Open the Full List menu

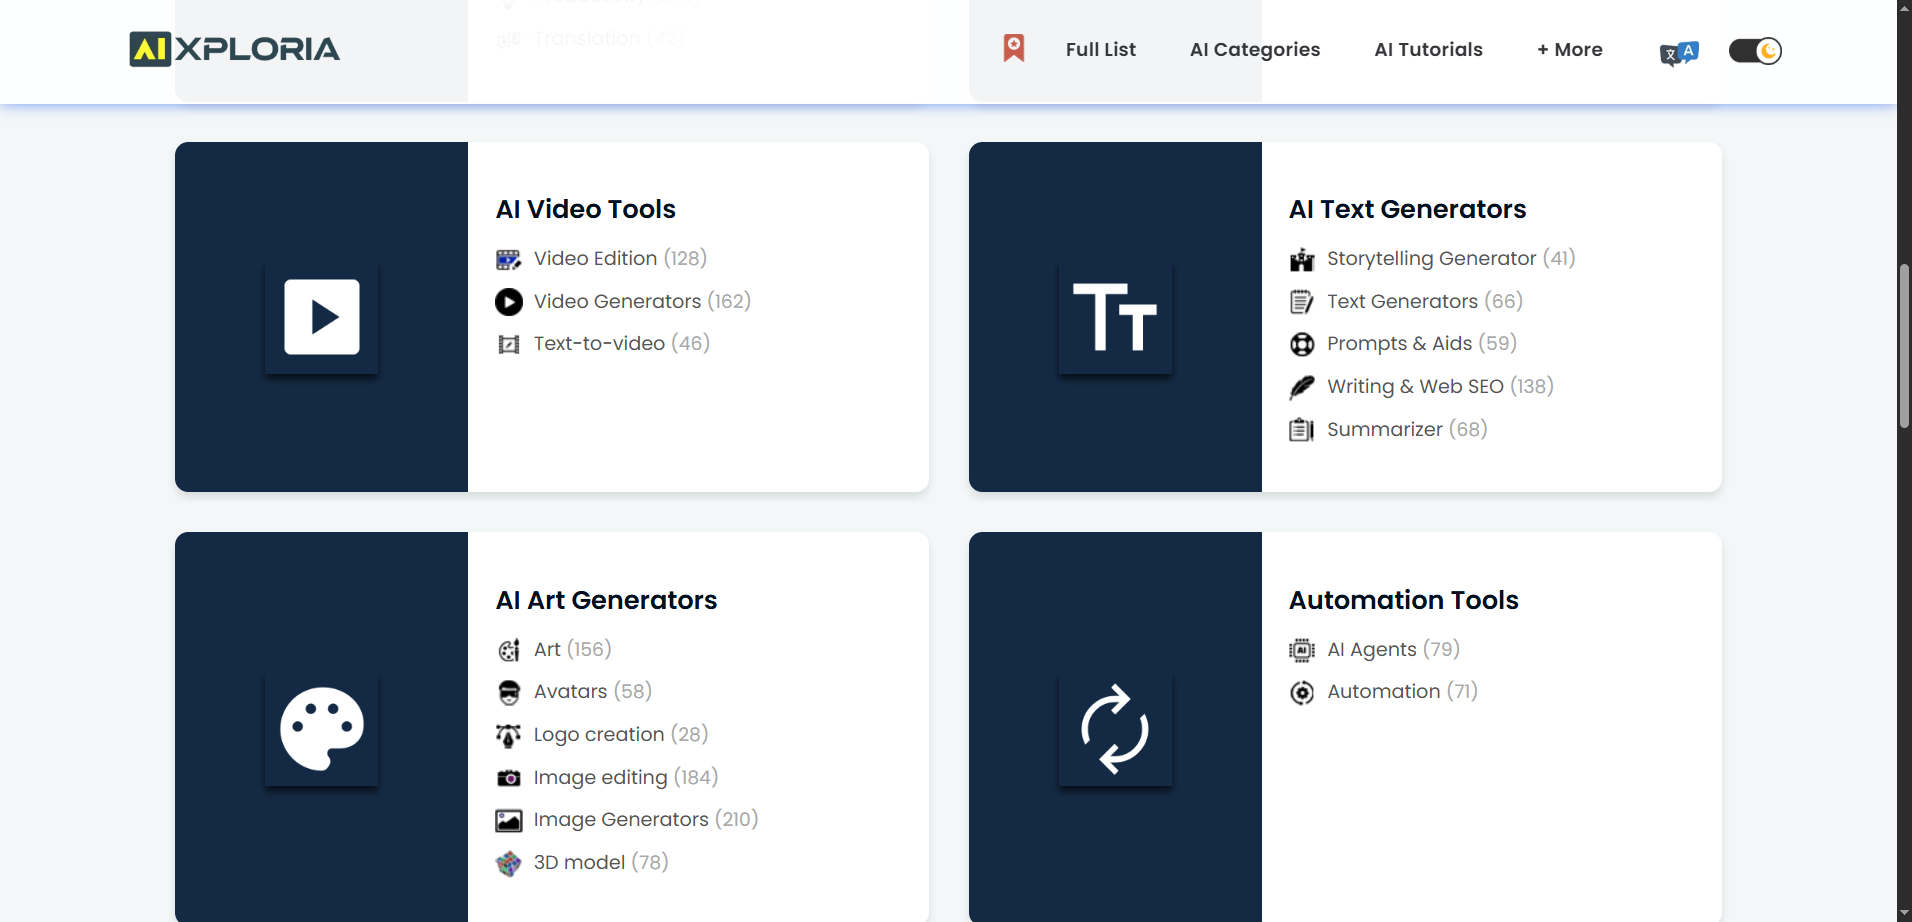click(x=1101, y=50)
